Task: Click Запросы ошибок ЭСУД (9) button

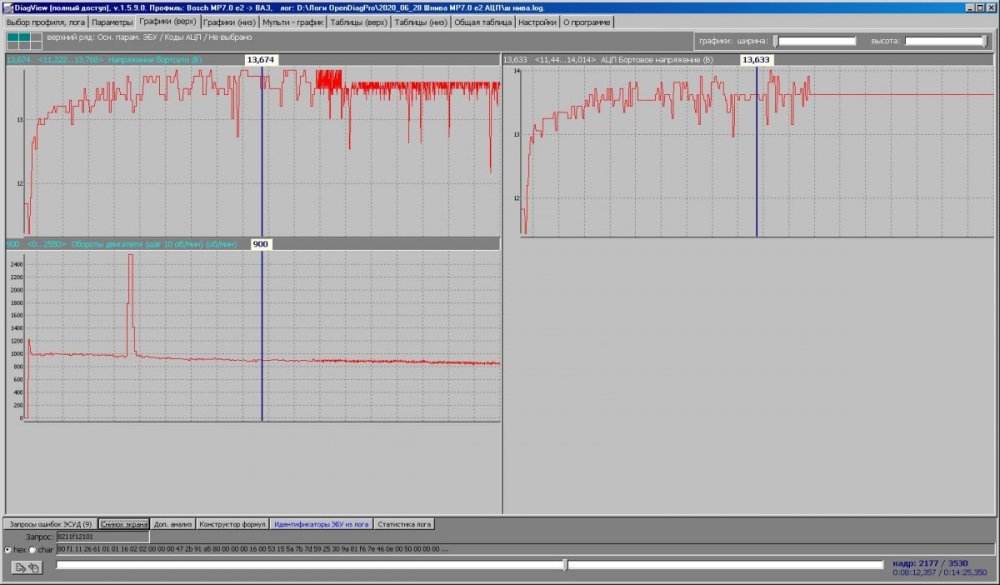Action: point(49,524)
